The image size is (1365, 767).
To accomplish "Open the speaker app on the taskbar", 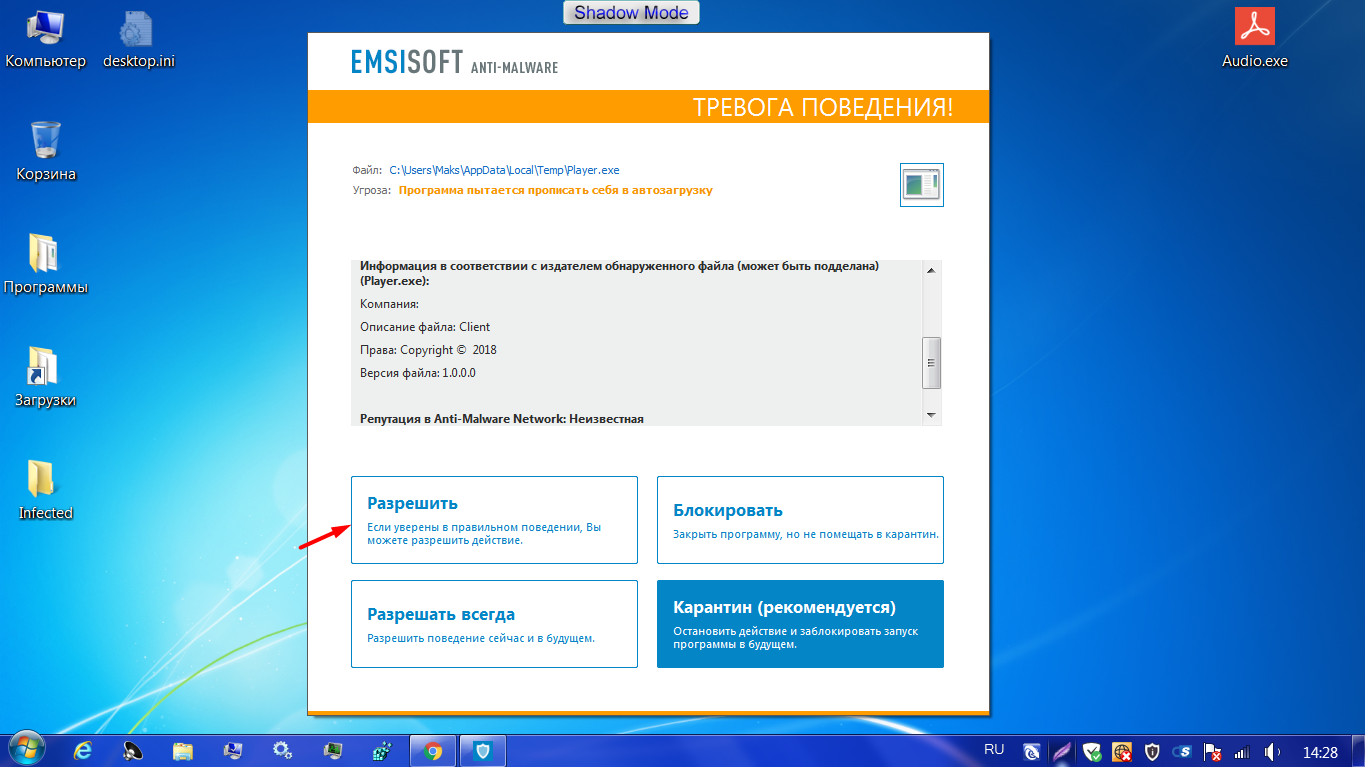I will pos(133,750).
